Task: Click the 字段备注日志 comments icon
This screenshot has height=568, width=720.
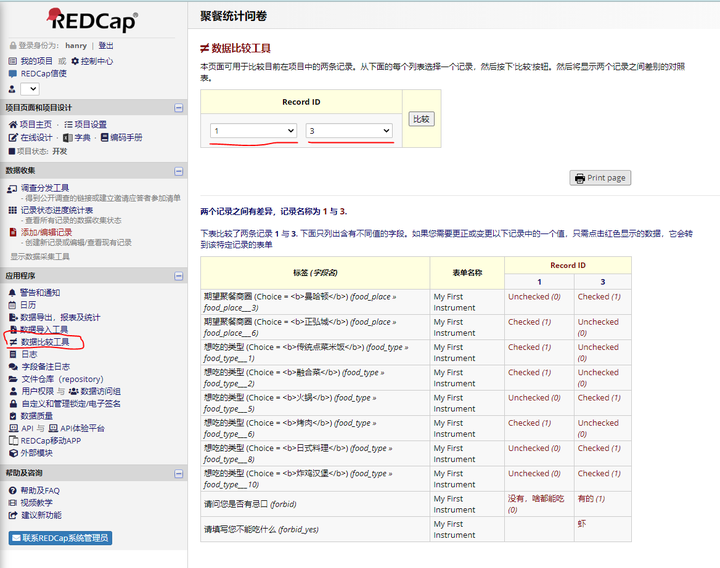Action: tap(13, 367)
